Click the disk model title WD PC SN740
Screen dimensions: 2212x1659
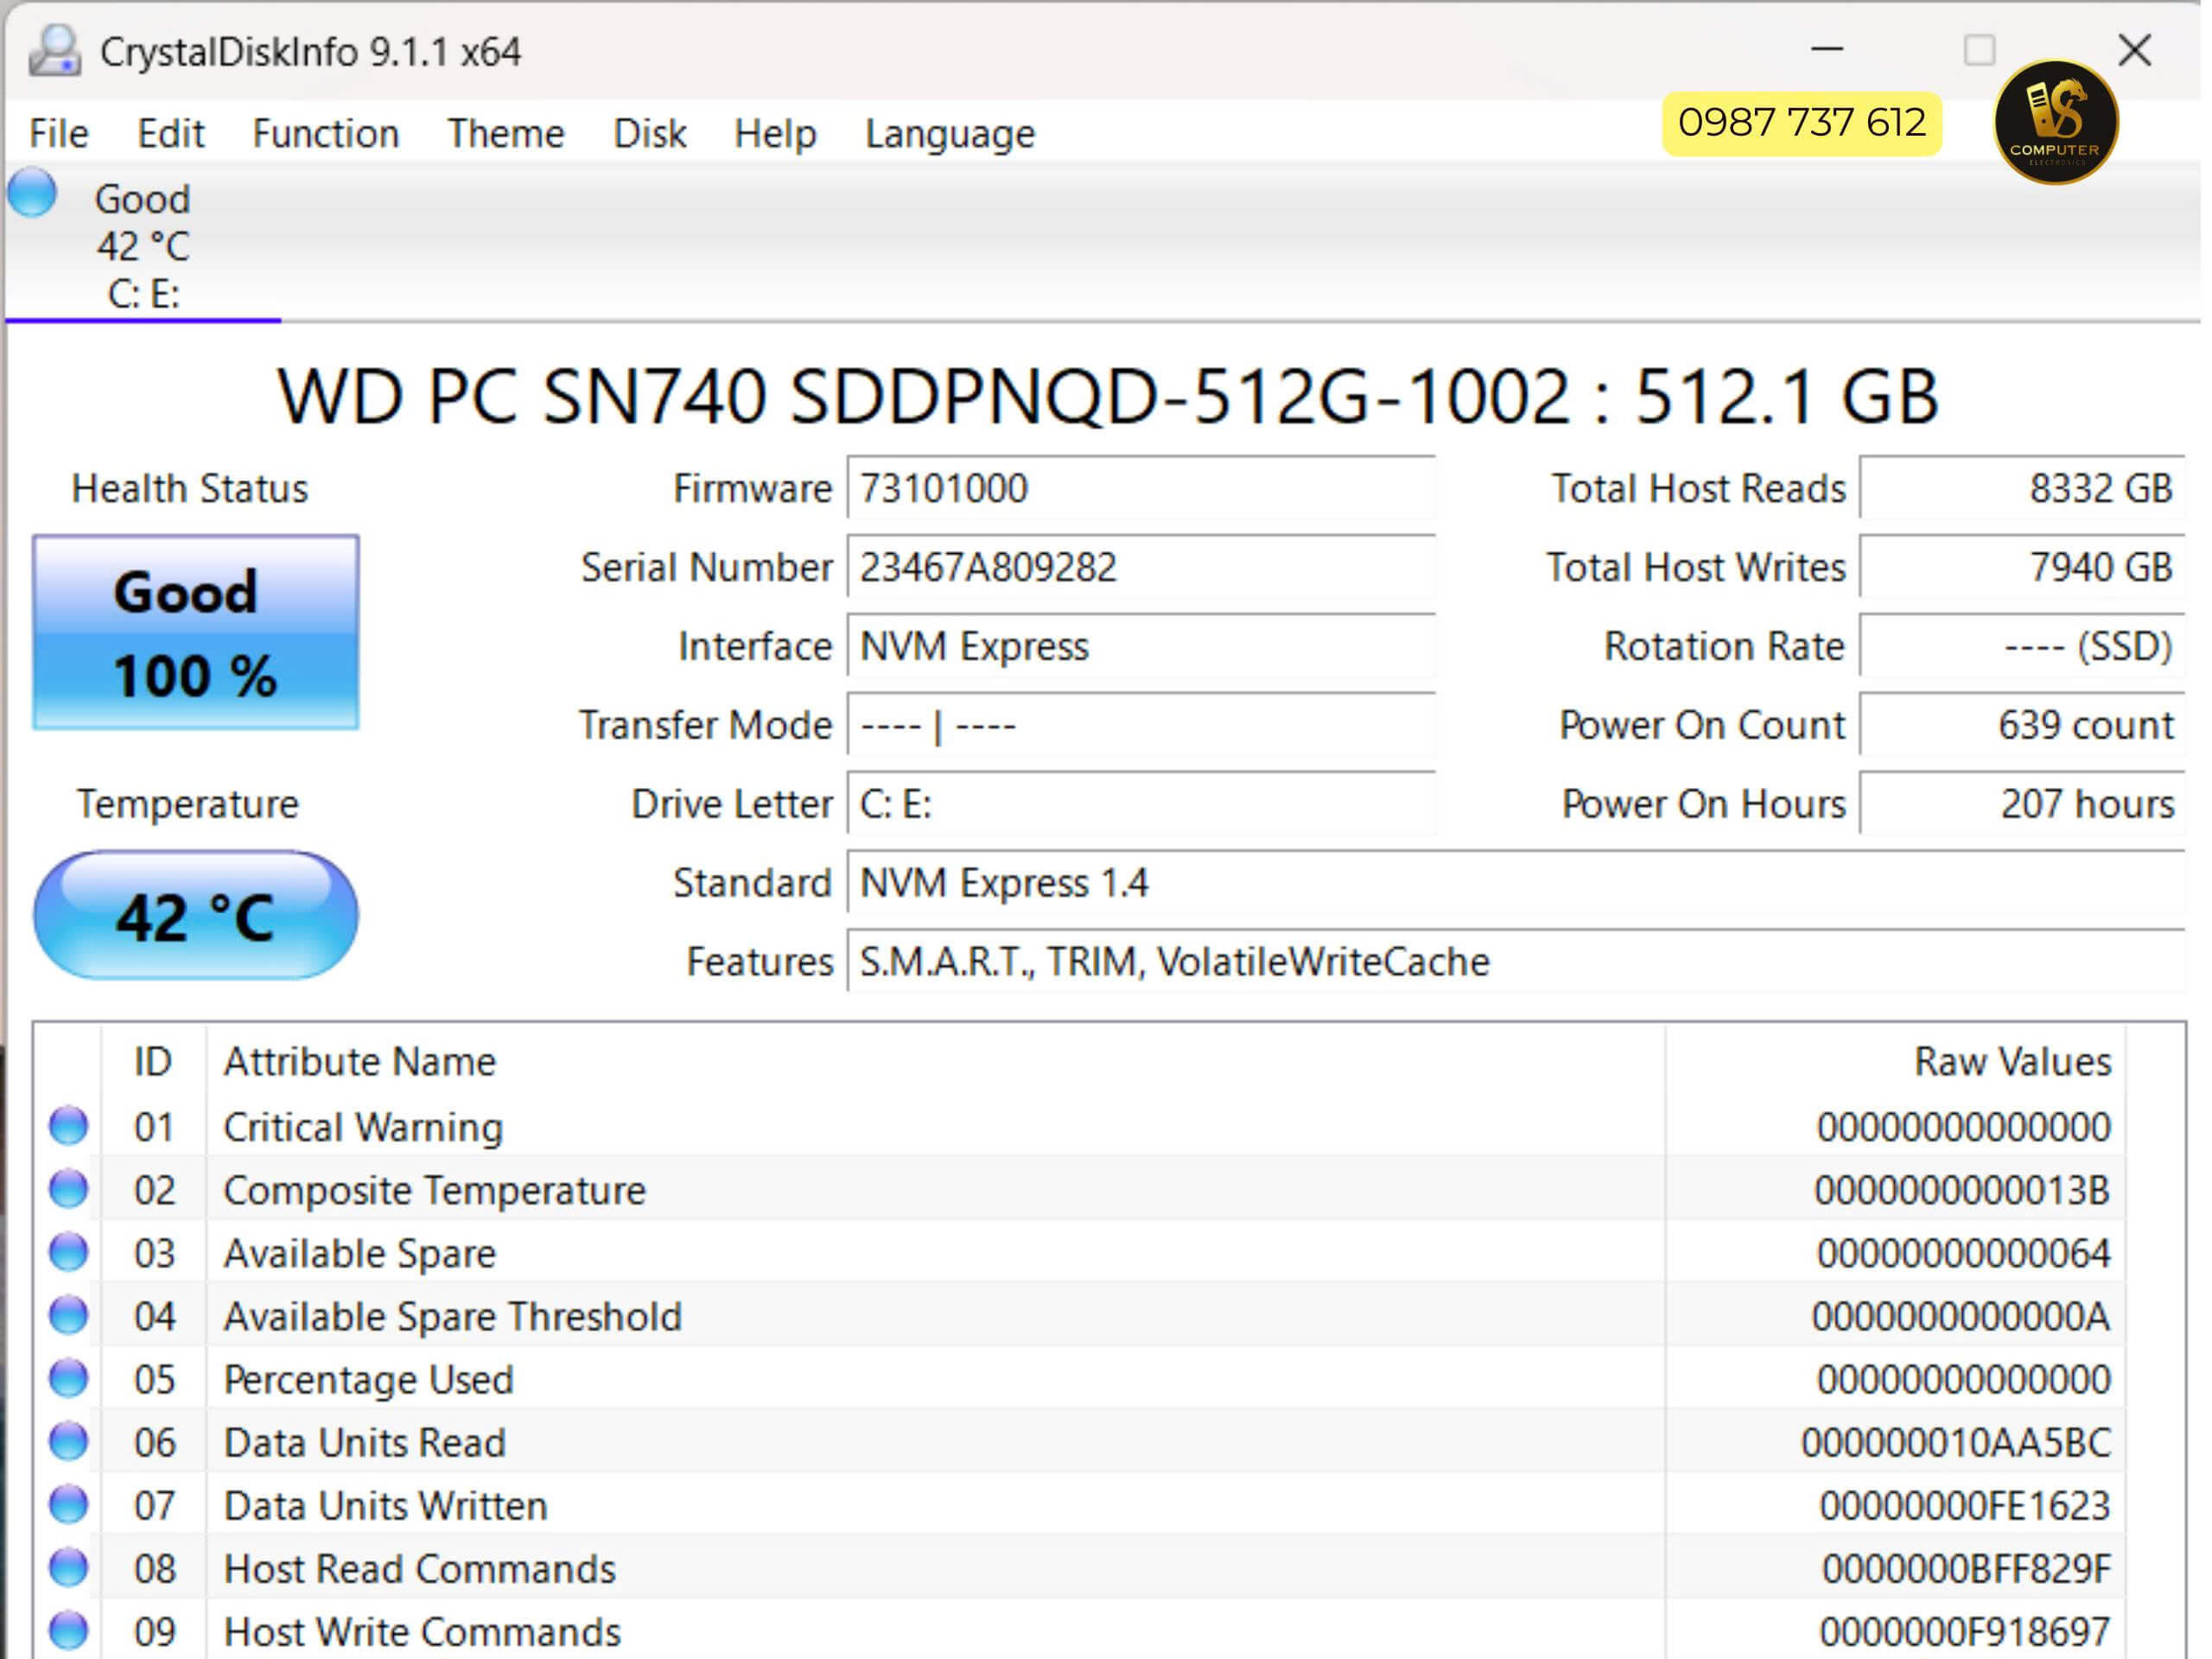coord(1107,395)
